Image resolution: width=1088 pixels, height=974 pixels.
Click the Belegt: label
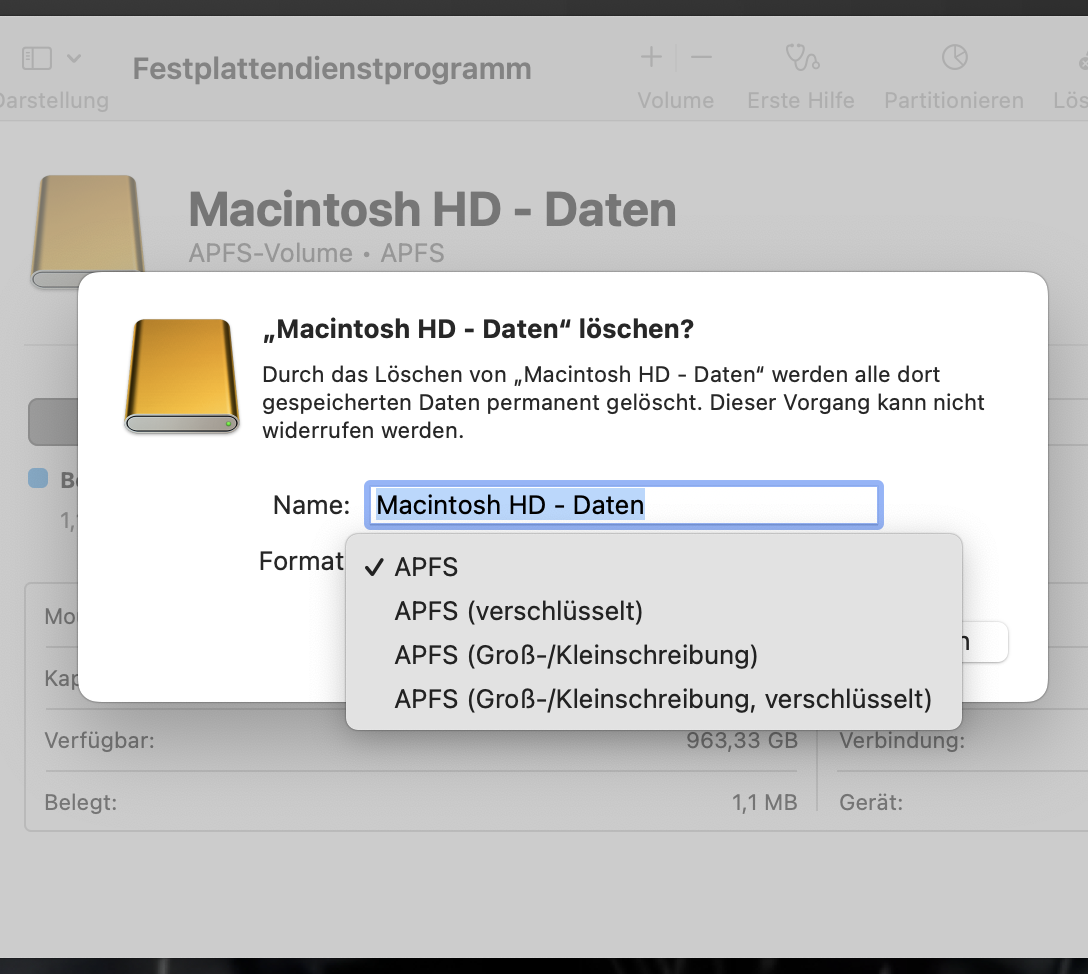[80, 803]
